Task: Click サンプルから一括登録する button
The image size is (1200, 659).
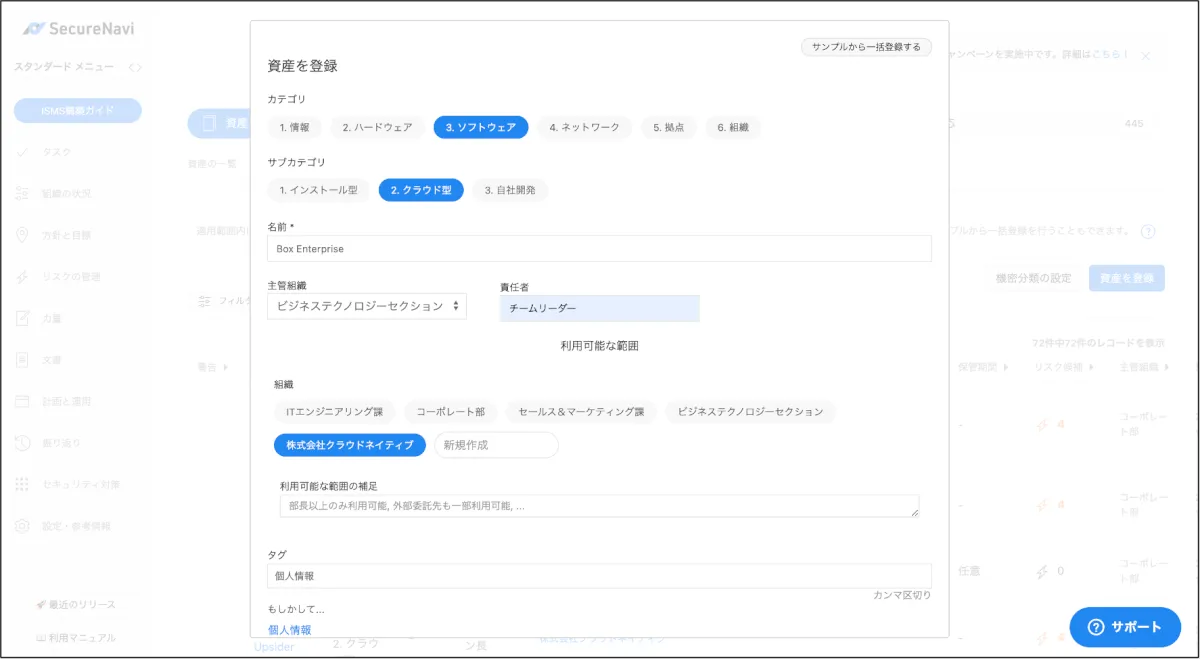Action: 866,47
